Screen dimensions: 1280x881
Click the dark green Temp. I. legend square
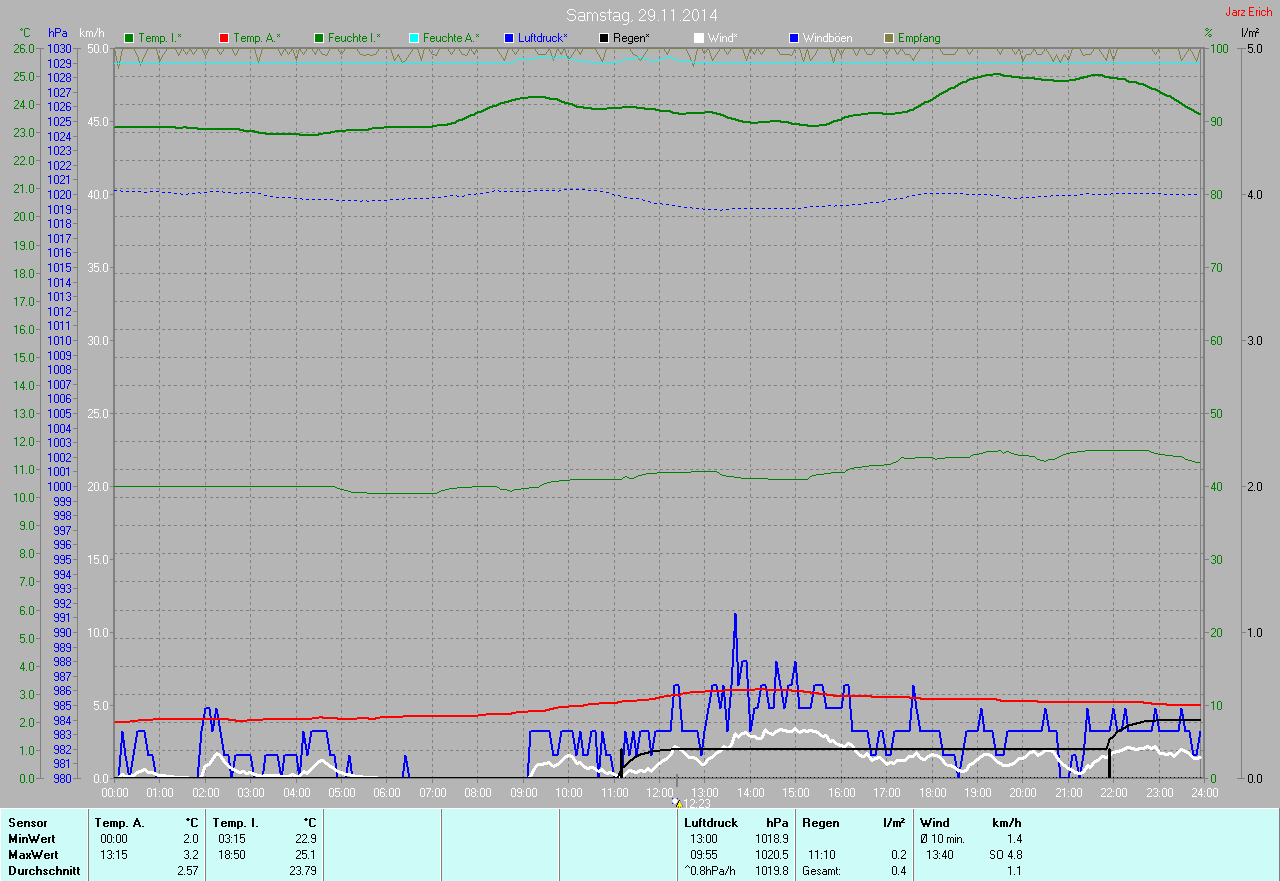pyautogui.click(x=129, y=38)
